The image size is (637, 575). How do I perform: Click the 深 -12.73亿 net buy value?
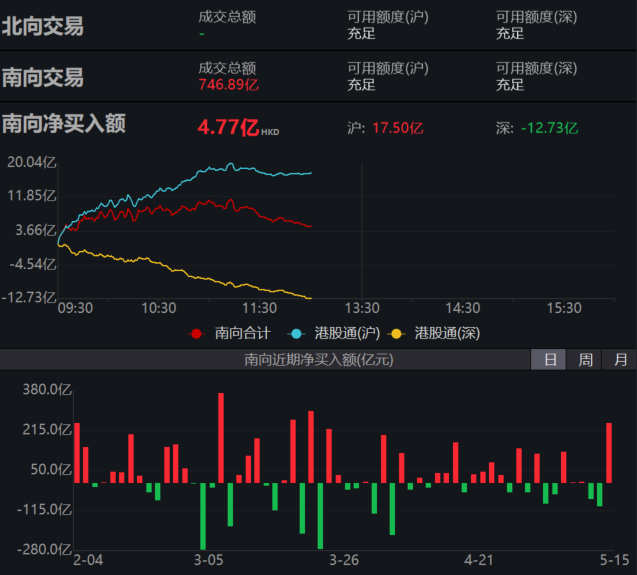coord(549,128)
